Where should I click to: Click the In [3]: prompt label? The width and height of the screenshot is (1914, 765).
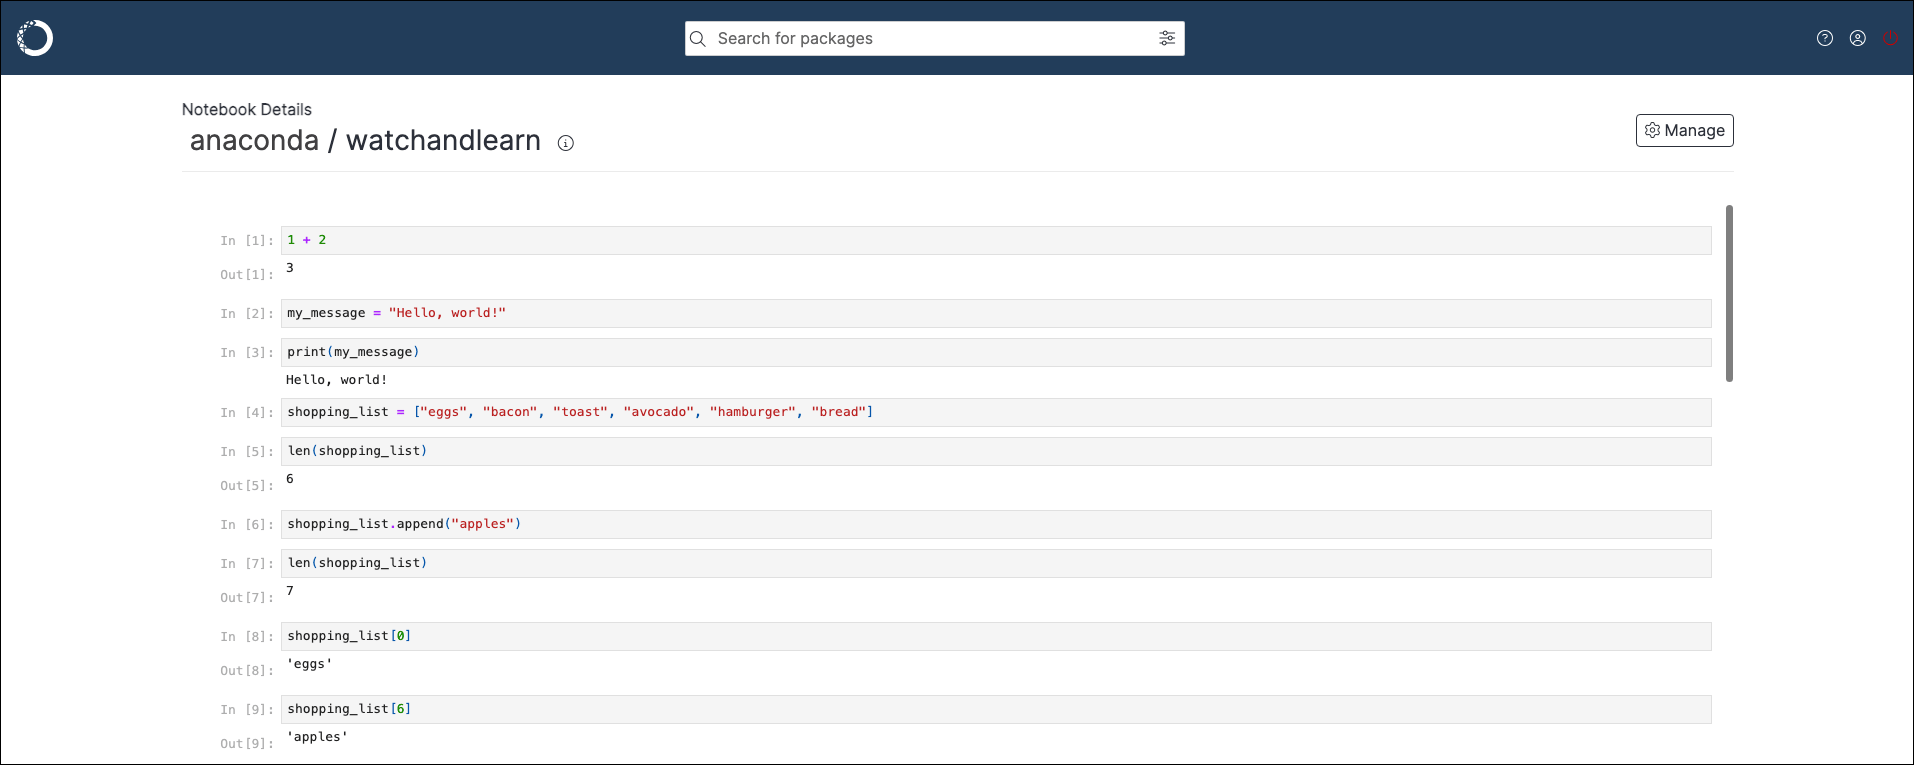click(247, 353)
